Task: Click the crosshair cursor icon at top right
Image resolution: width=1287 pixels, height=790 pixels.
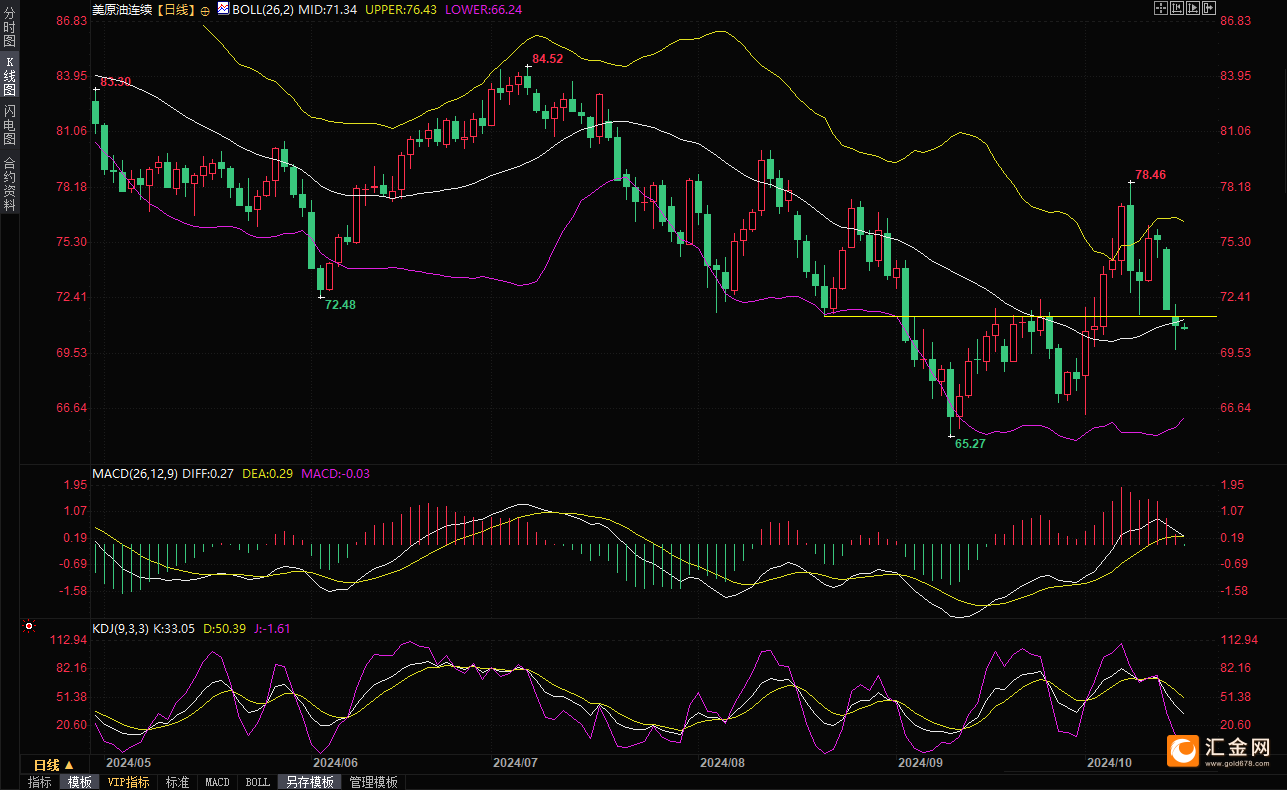Action: coord(1161,8)
